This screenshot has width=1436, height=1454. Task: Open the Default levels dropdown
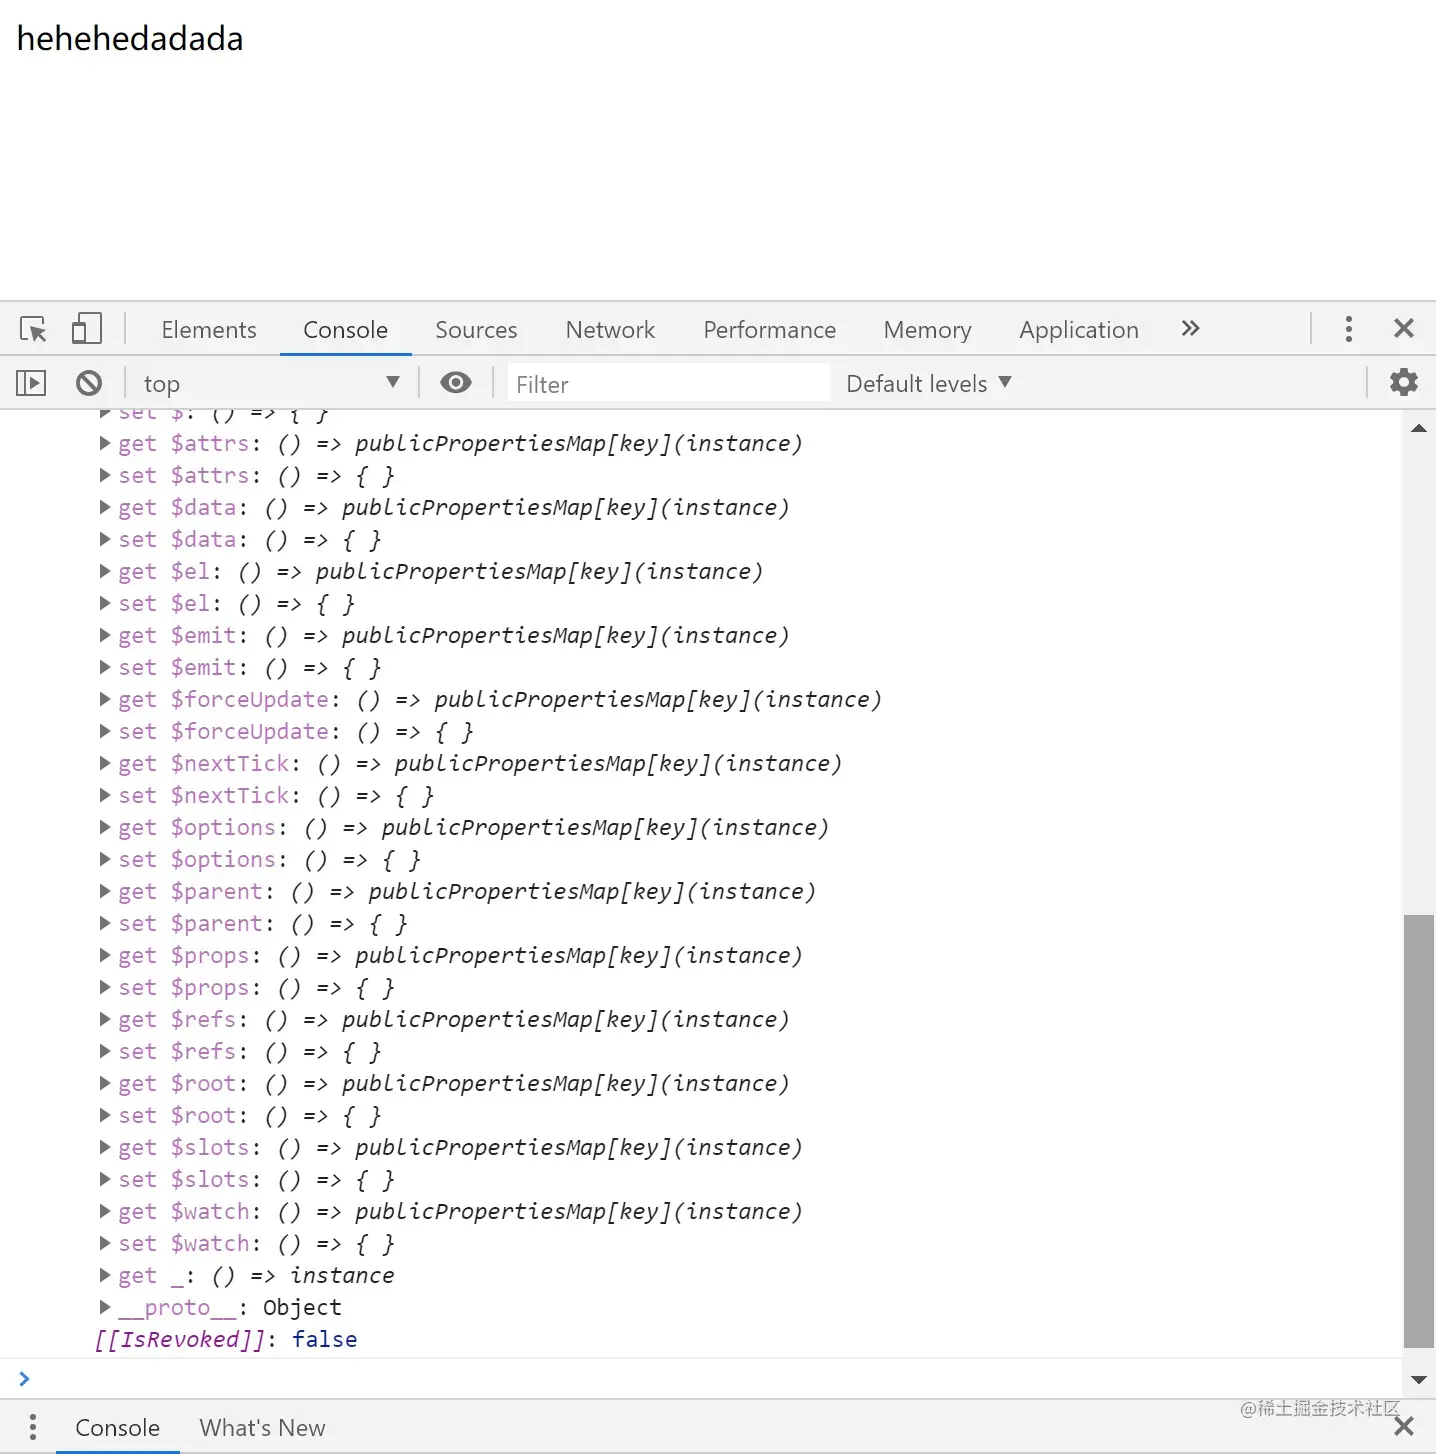pos(929,383)
